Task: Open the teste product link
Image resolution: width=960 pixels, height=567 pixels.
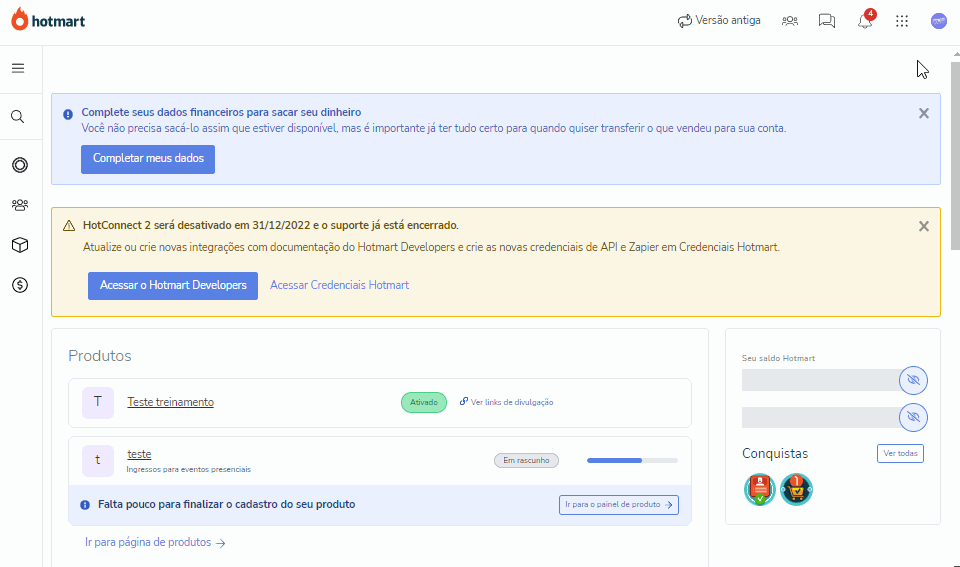Action: 139,454
